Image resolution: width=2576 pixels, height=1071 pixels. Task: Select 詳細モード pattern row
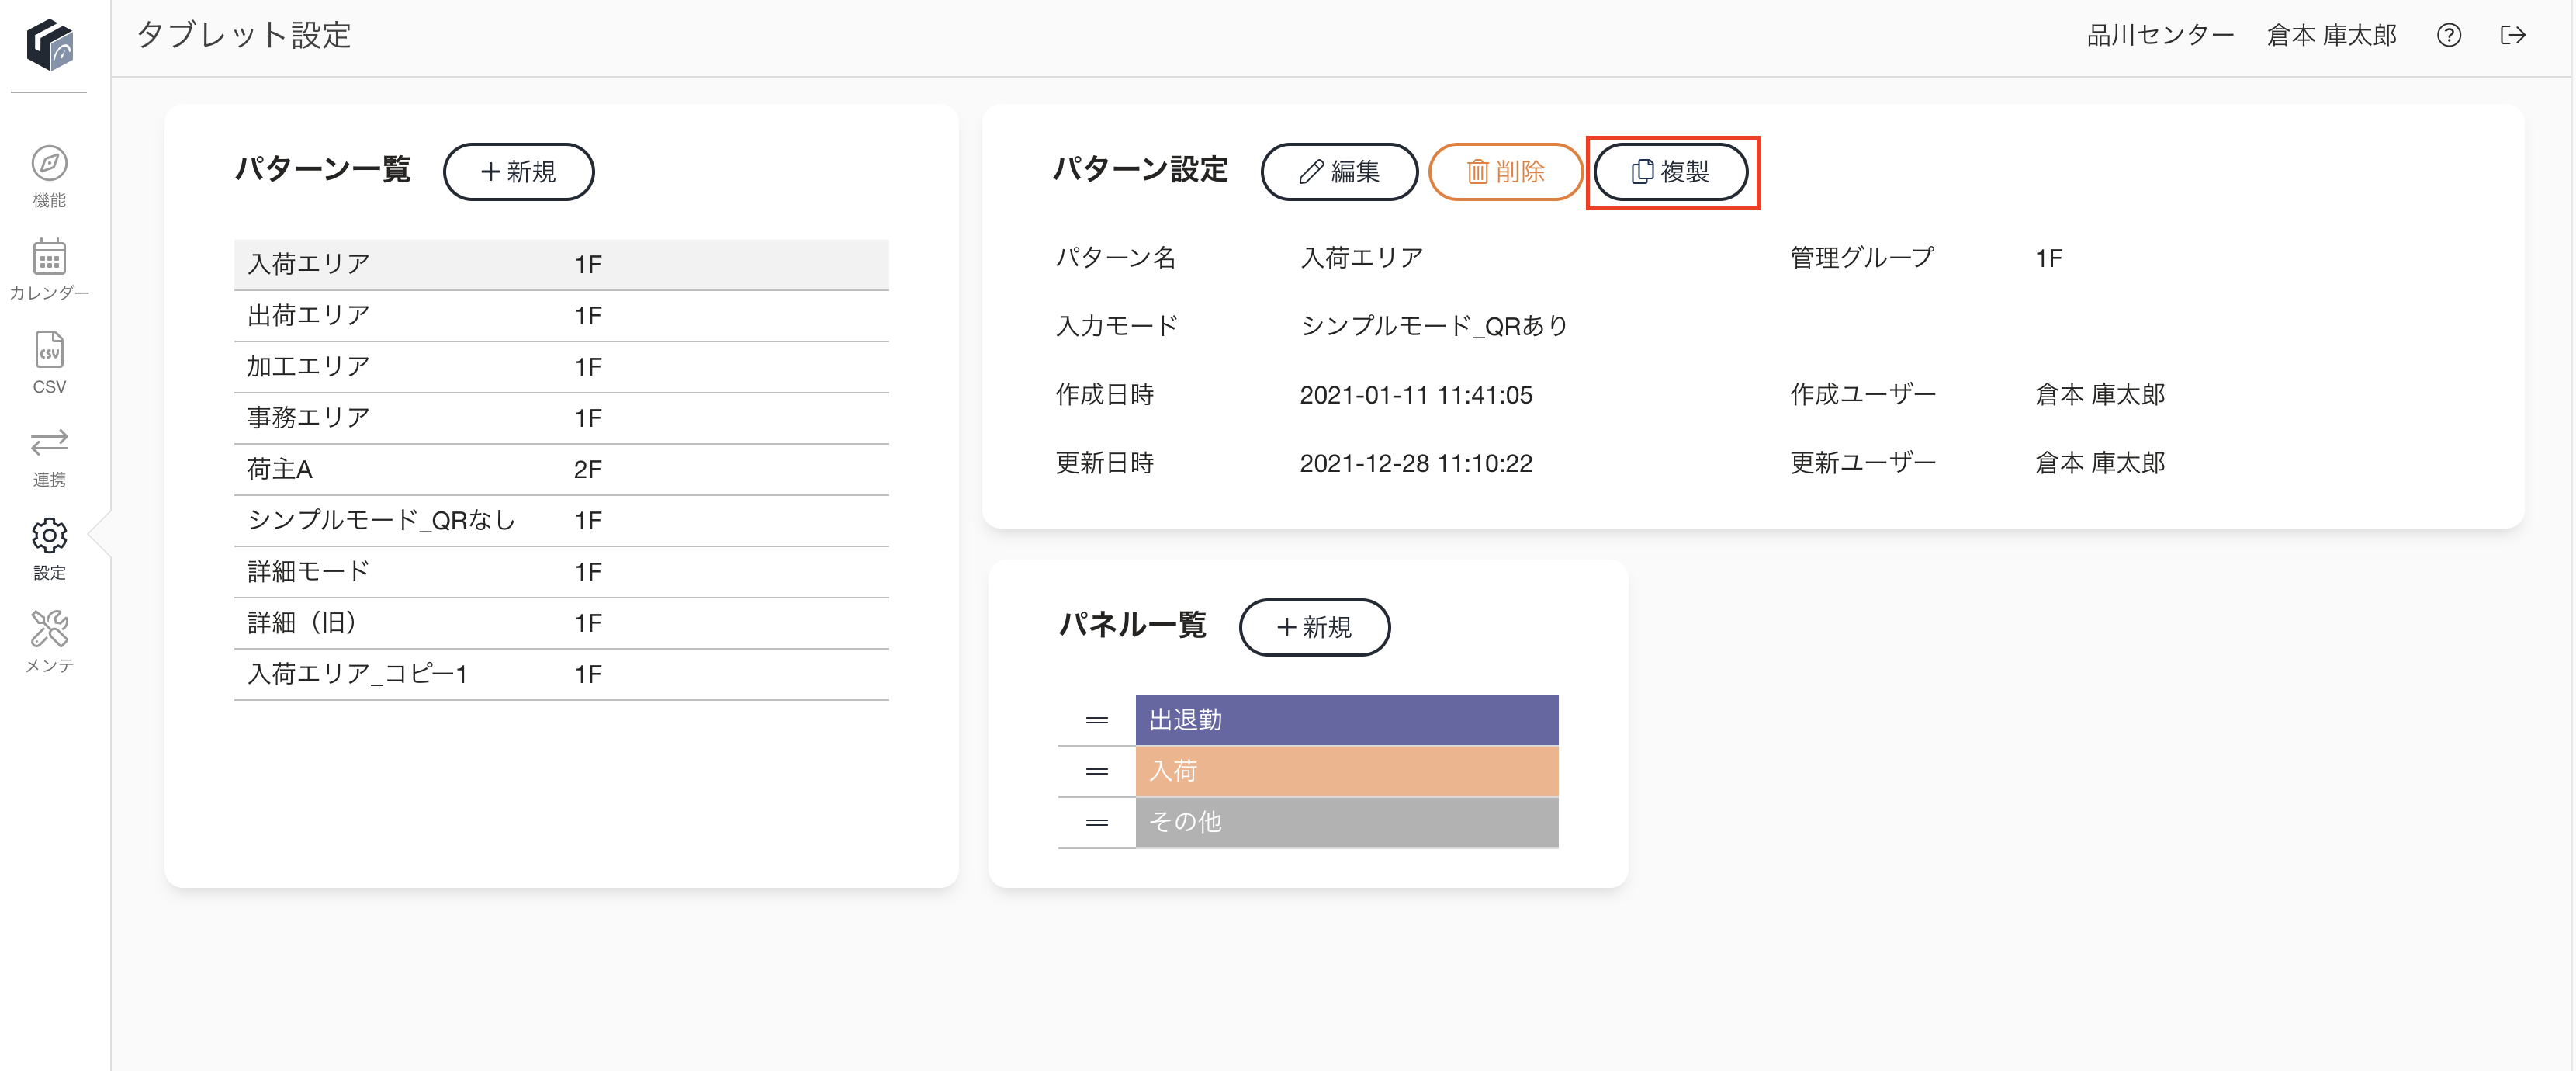coord(561,572)
